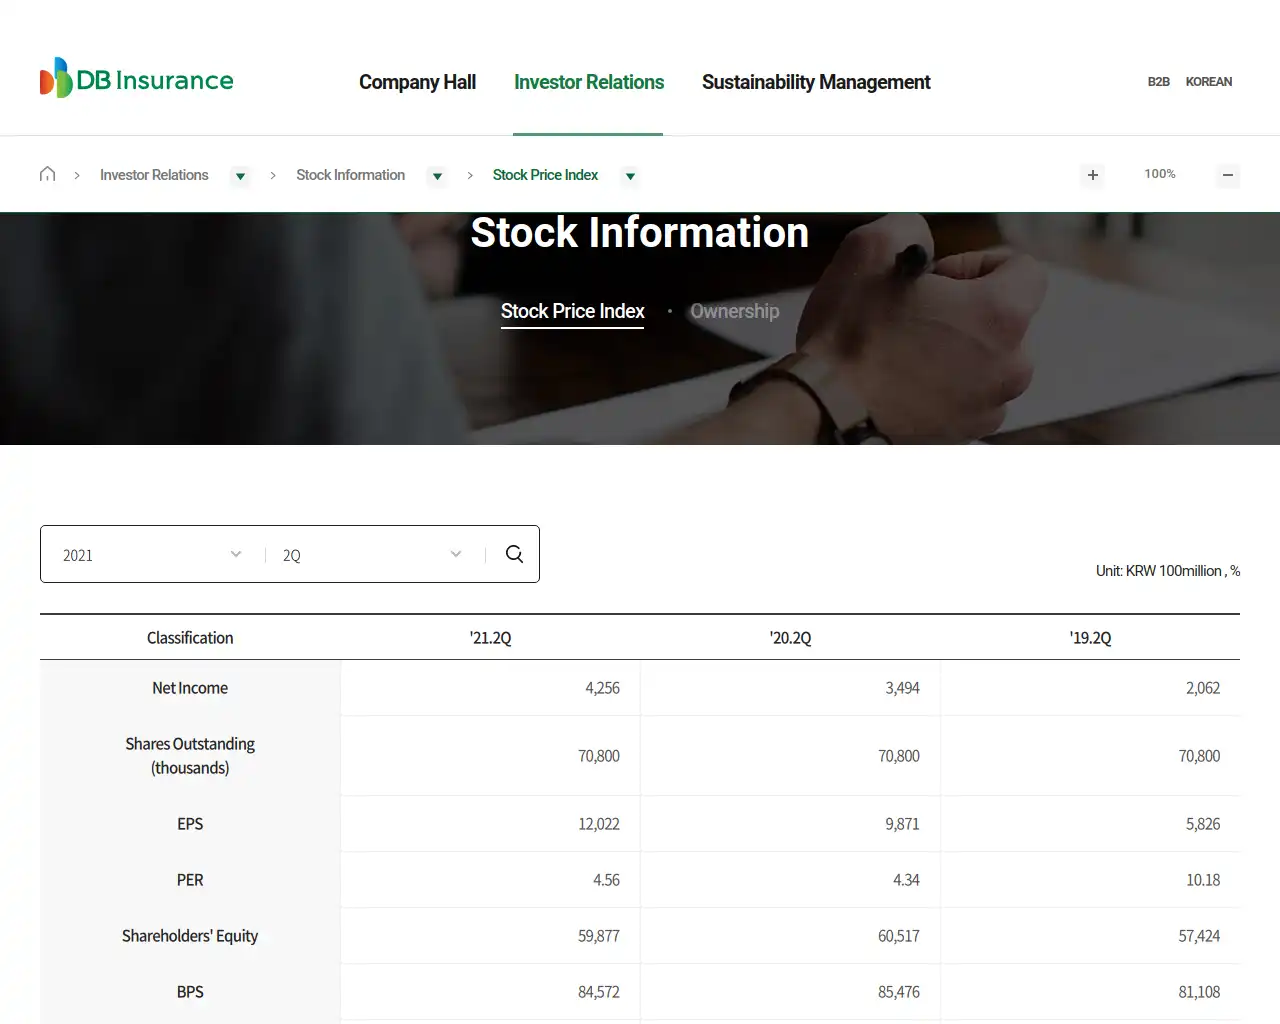Viewport: 1280px width, 1024px height.
Task: Open the Company Hall menu
Action: coord(417,82)
